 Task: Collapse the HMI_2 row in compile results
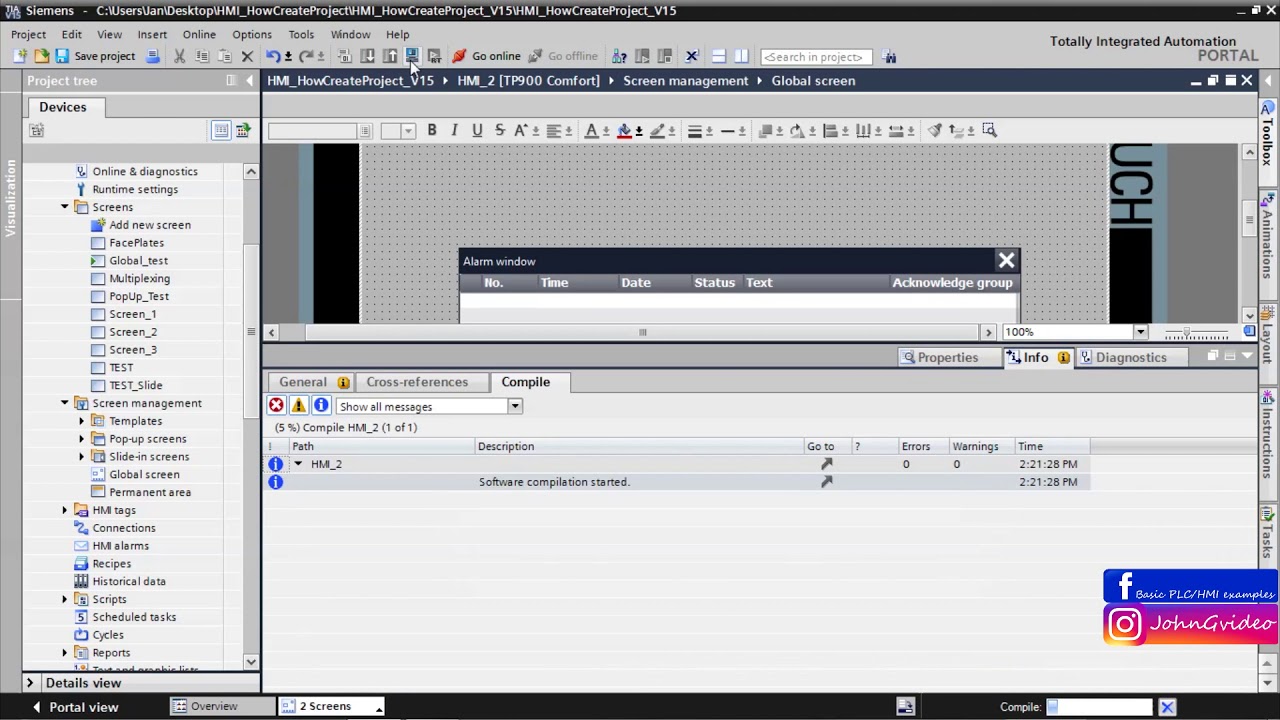tap(297, 464)
